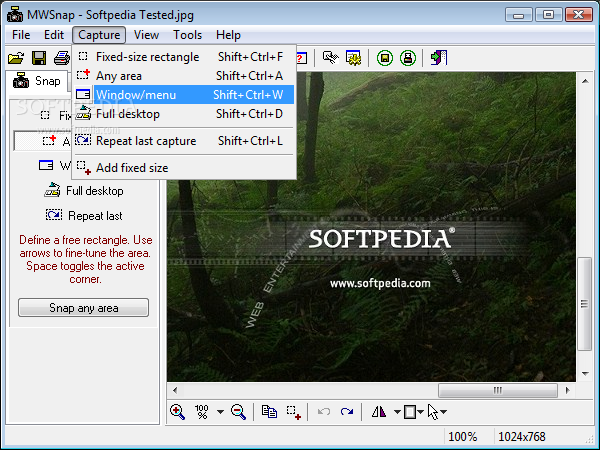This screenshot has width=600, height=450.
Task: Open the File menu
Action: (21, 35)
